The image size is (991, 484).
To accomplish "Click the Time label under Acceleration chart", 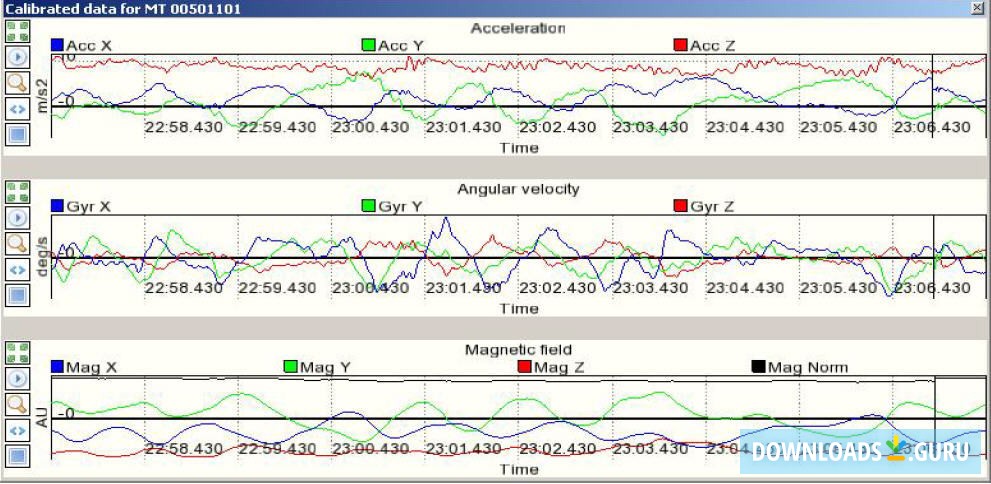I will [520, 148].
